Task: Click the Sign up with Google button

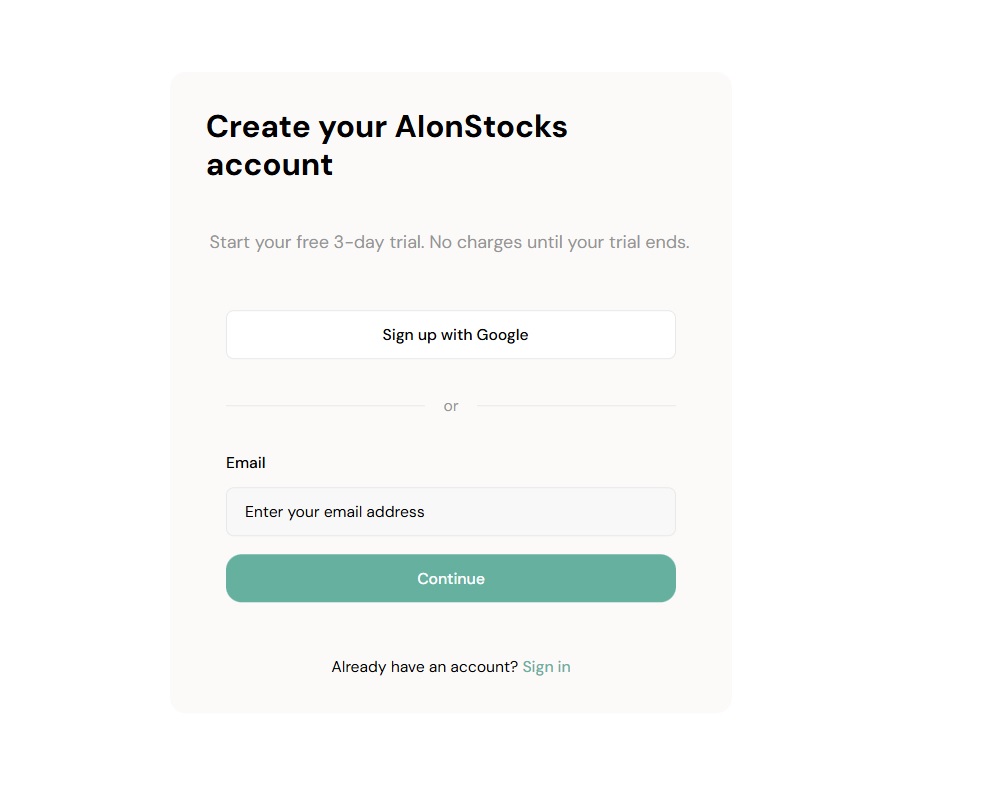Action: pyautogui.click(x=451, y=334)
